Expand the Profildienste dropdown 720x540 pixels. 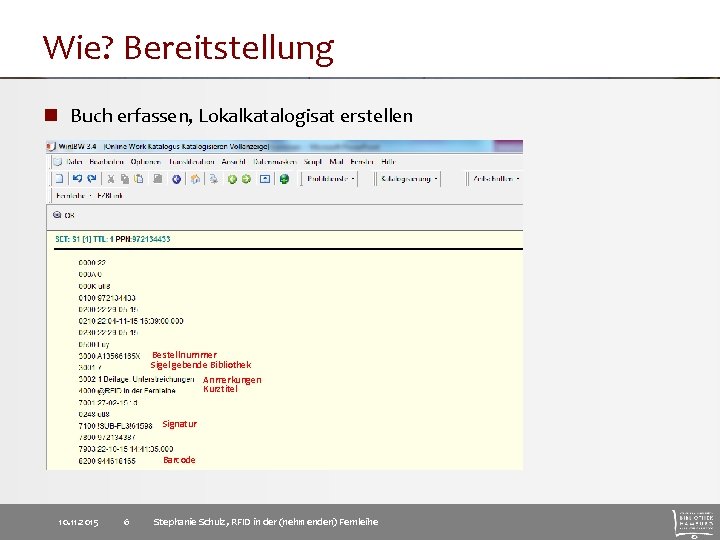coord(331,179)
